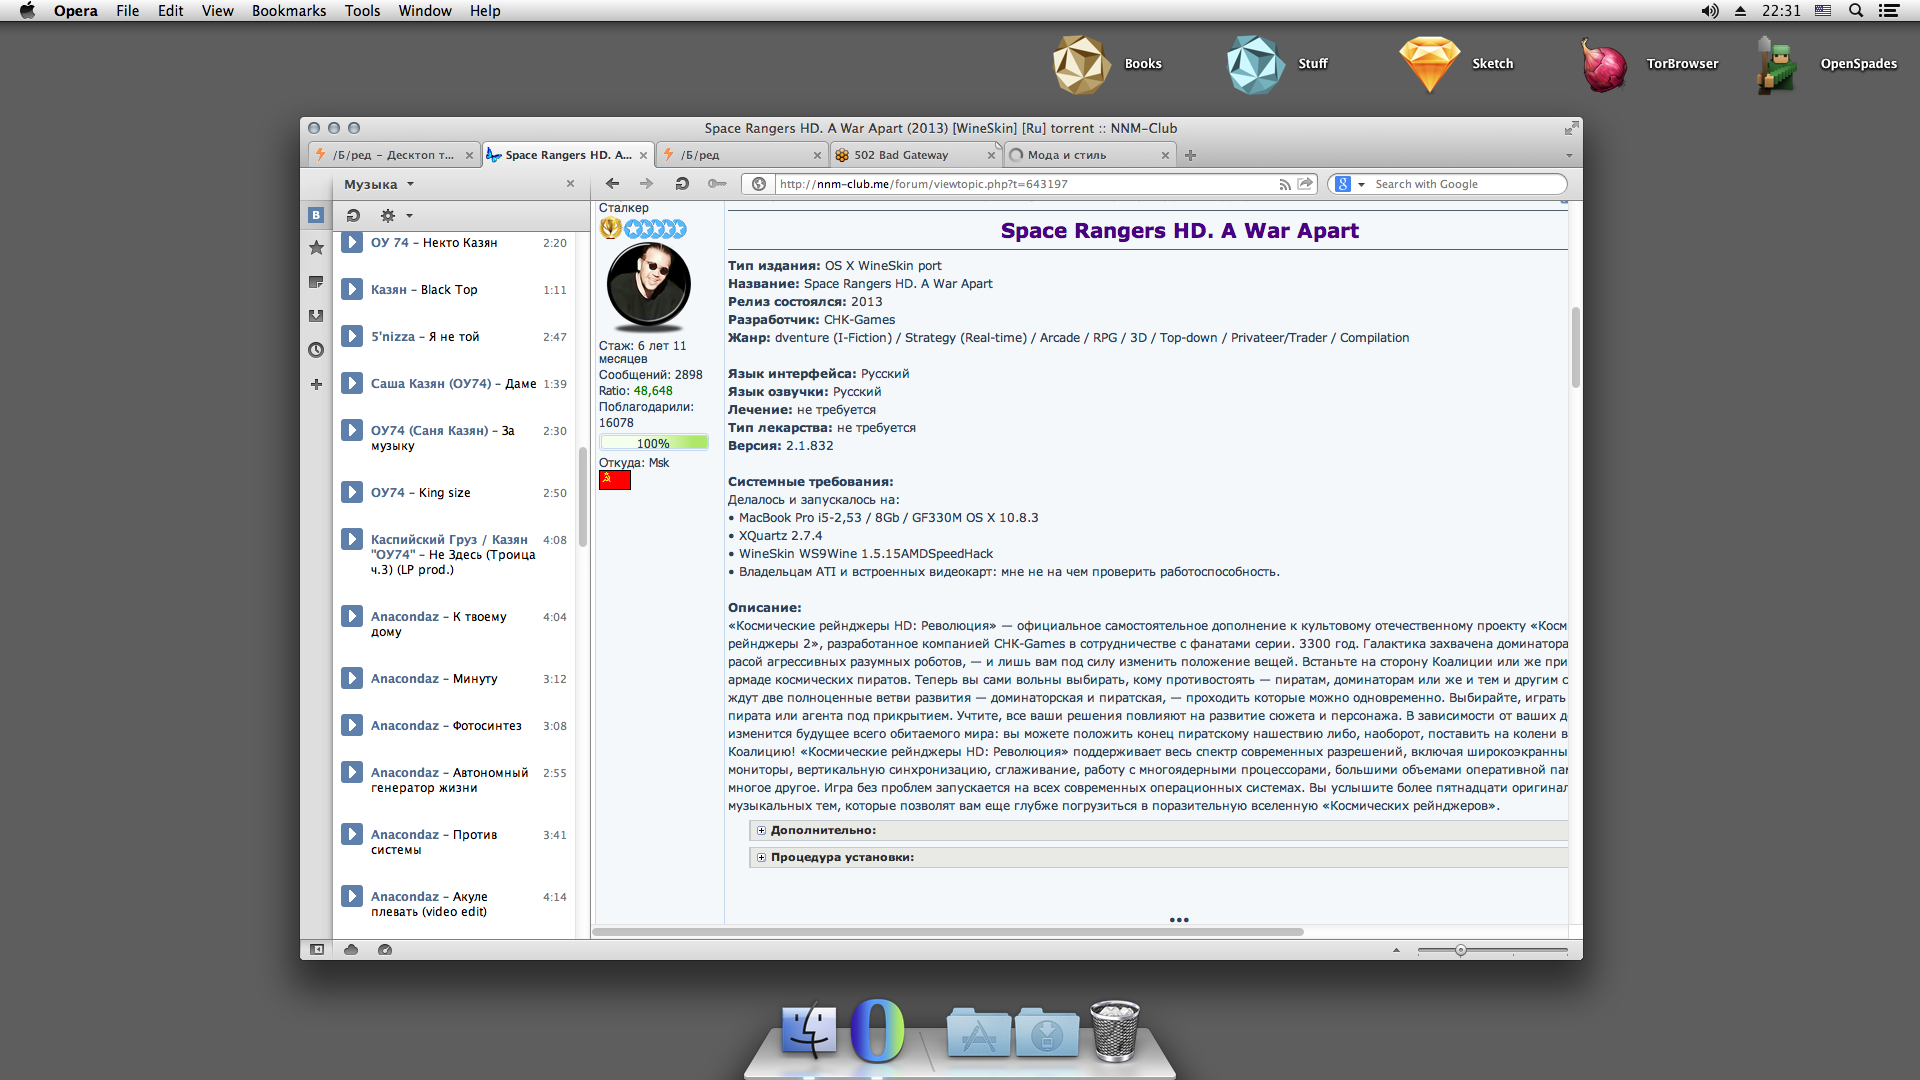1920x1080 pixels.
Task: Open the Bookmarks menu
Action: click(288, 11)
